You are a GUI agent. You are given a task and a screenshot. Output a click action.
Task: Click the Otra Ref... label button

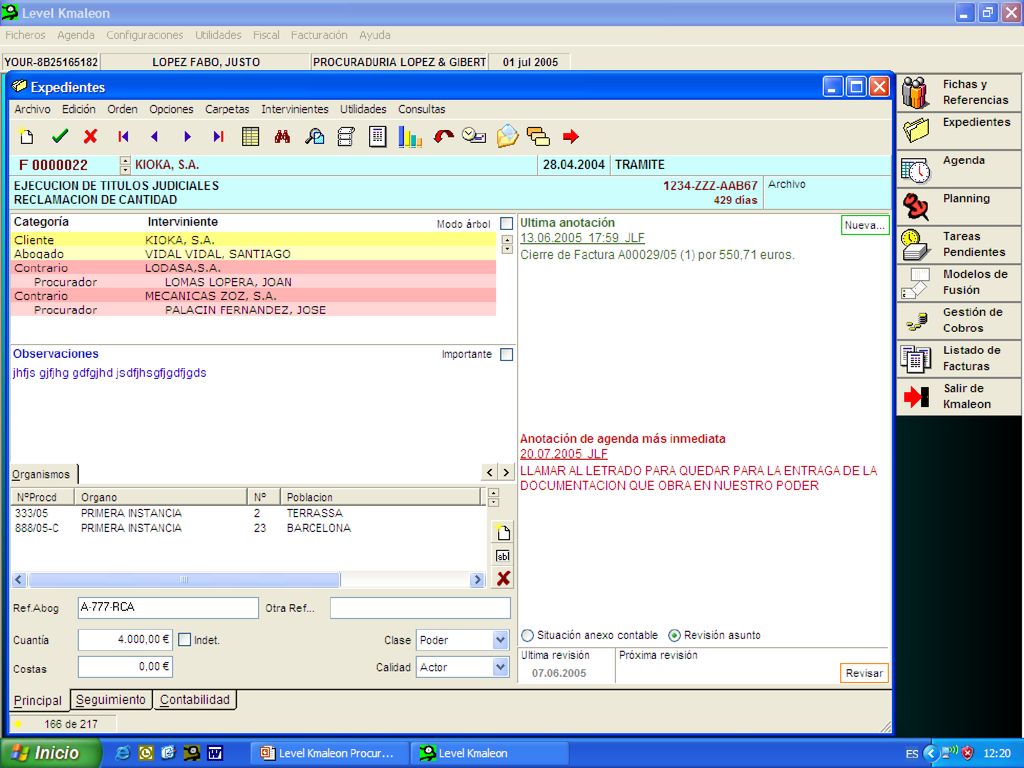tap(290, 608)
